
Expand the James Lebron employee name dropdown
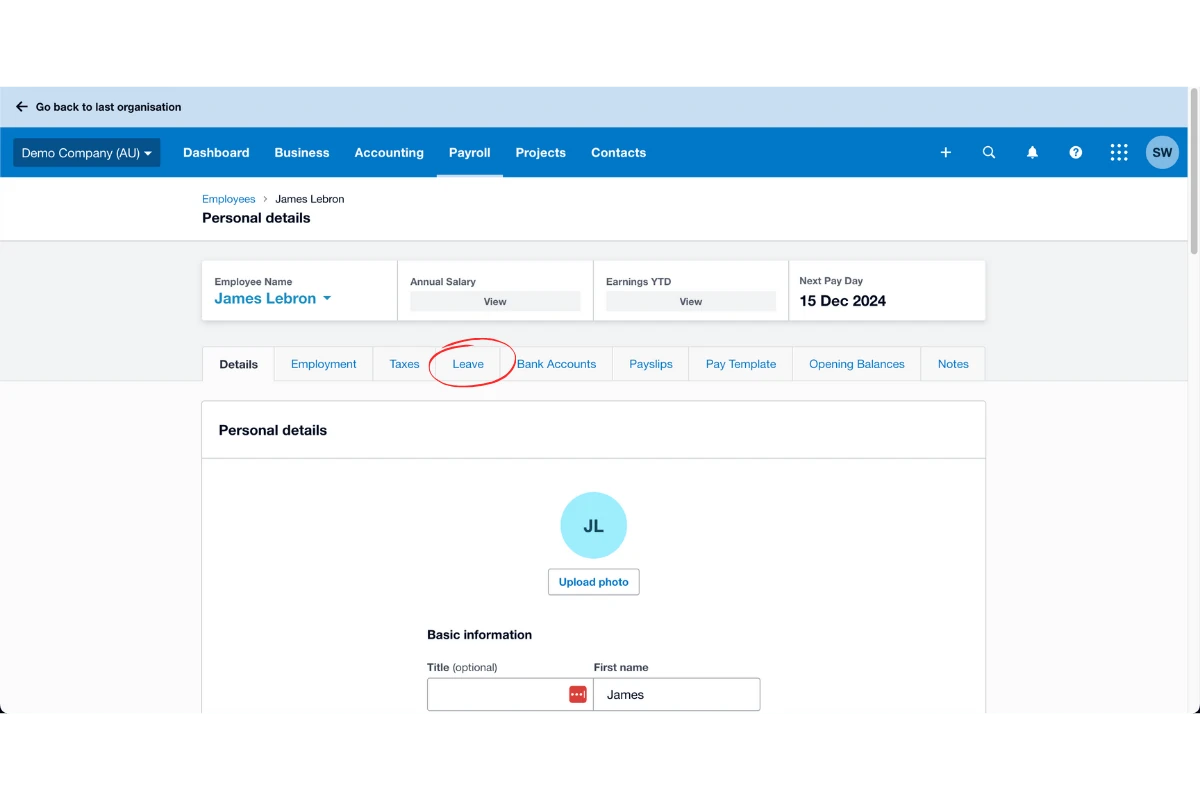click(273, 298)
